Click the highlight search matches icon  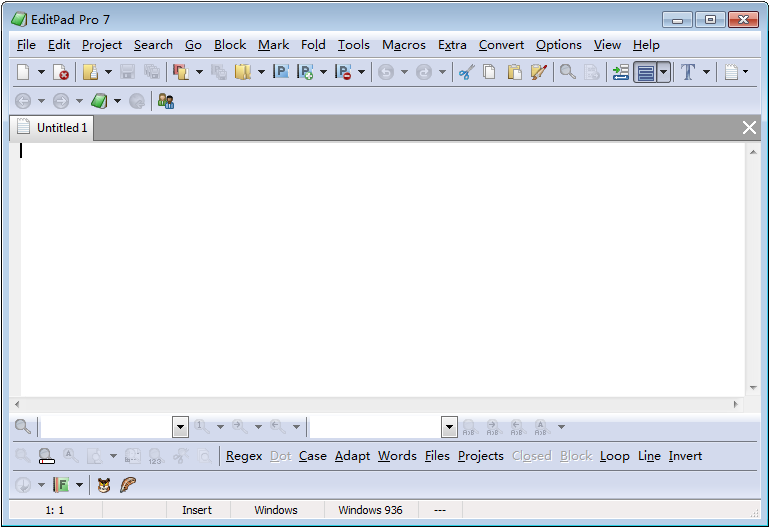[47, 456]
